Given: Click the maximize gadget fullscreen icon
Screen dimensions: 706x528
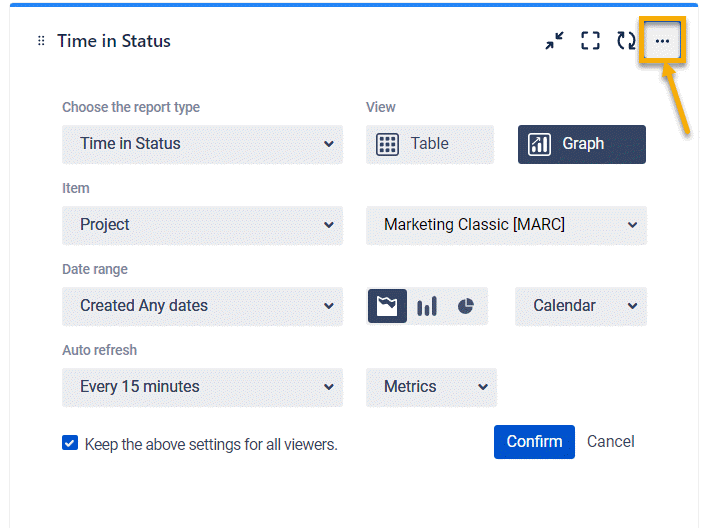Looking at the screenshot, I should (x=590, y=41).
